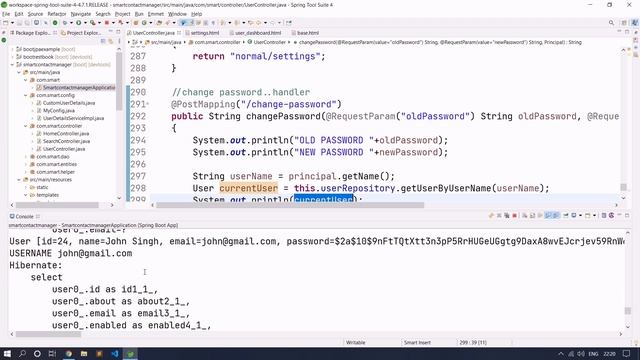Click the Open Perspective icon at top right
This screenshot has width=640, height=360.
[x=624, y=23]
